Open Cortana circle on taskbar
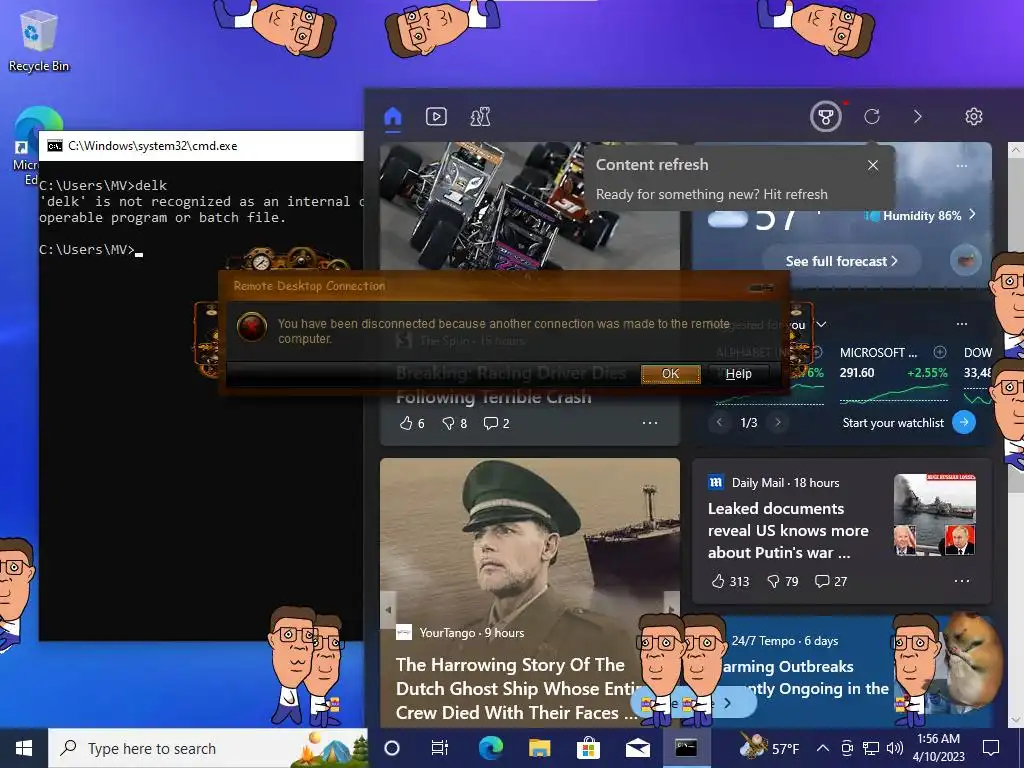Screen dimensions: 1024x768 pyautogui.click(x=392, y=748)
